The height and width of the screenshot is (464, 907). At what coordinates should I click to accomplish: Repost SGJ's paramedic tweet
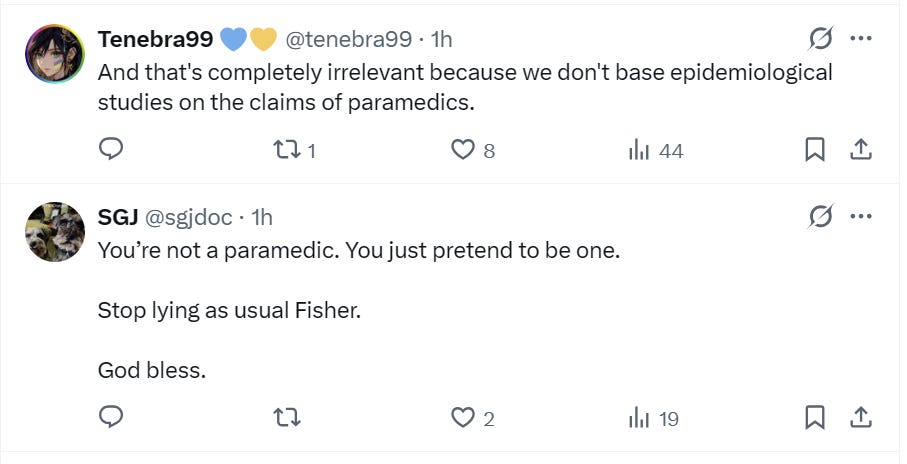[x=287, y=417]
